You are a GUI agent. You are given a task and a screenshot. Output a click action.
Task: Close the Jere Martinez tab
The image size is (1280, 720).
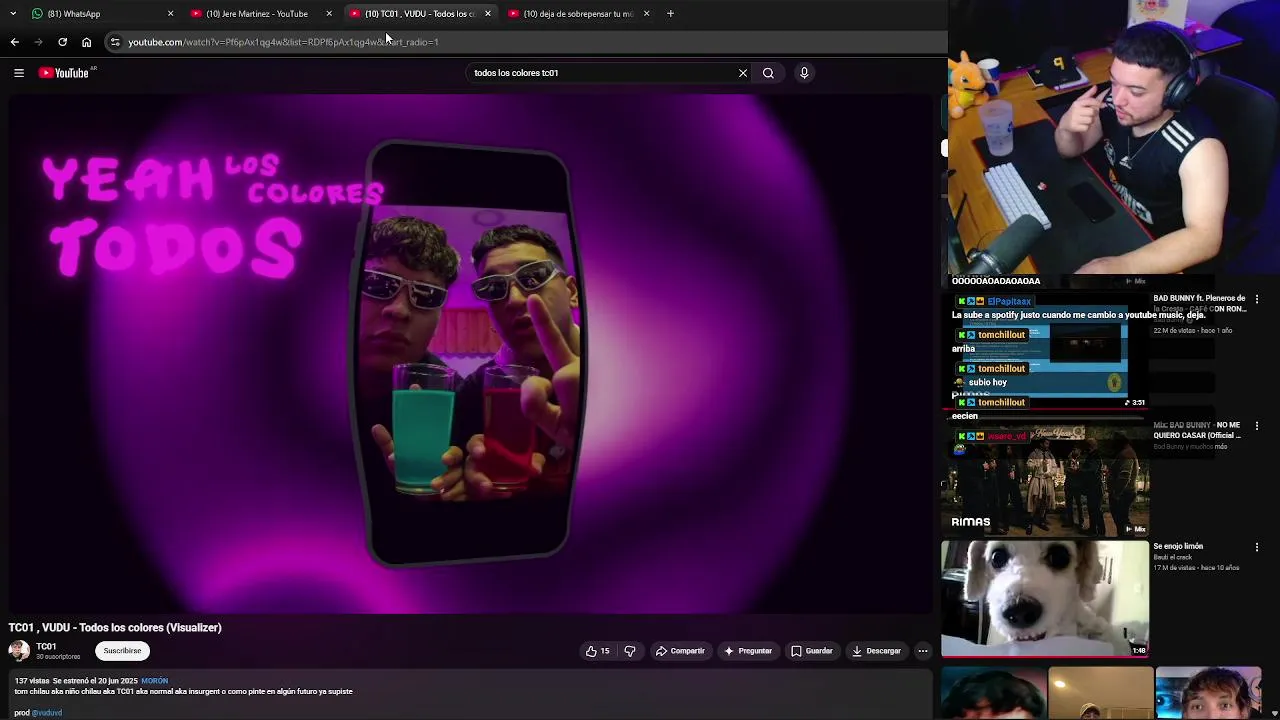pyautogui.click(x=329, y=14)
